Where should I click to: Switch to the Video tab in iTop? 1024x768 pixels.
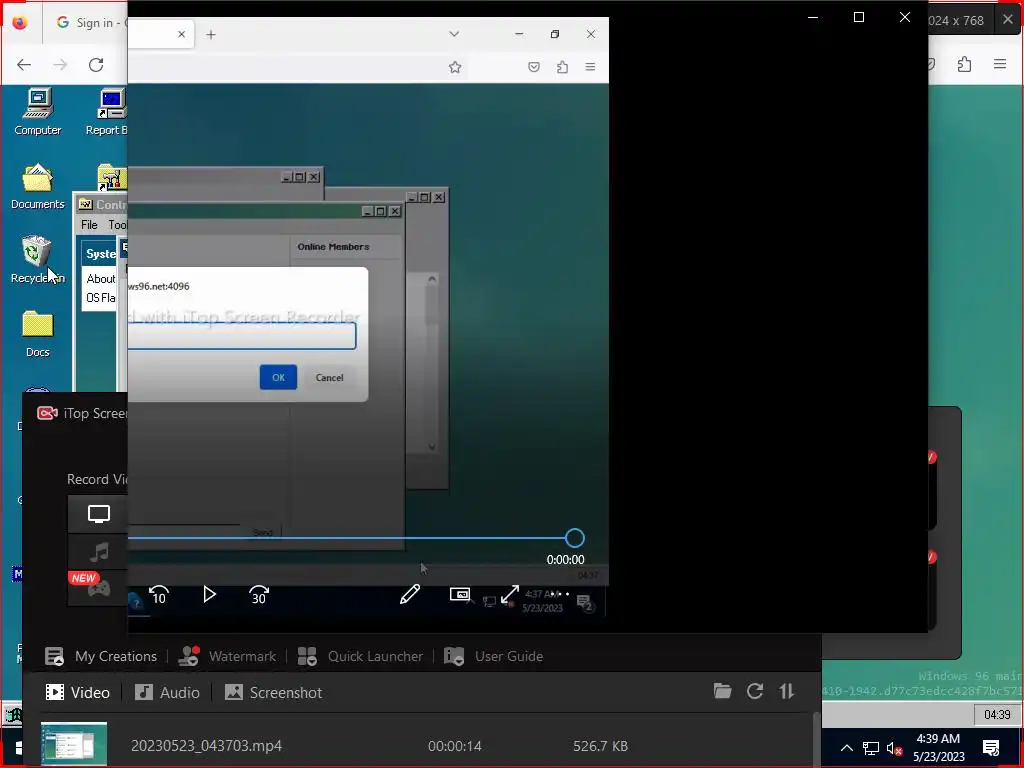coord(78,692)
